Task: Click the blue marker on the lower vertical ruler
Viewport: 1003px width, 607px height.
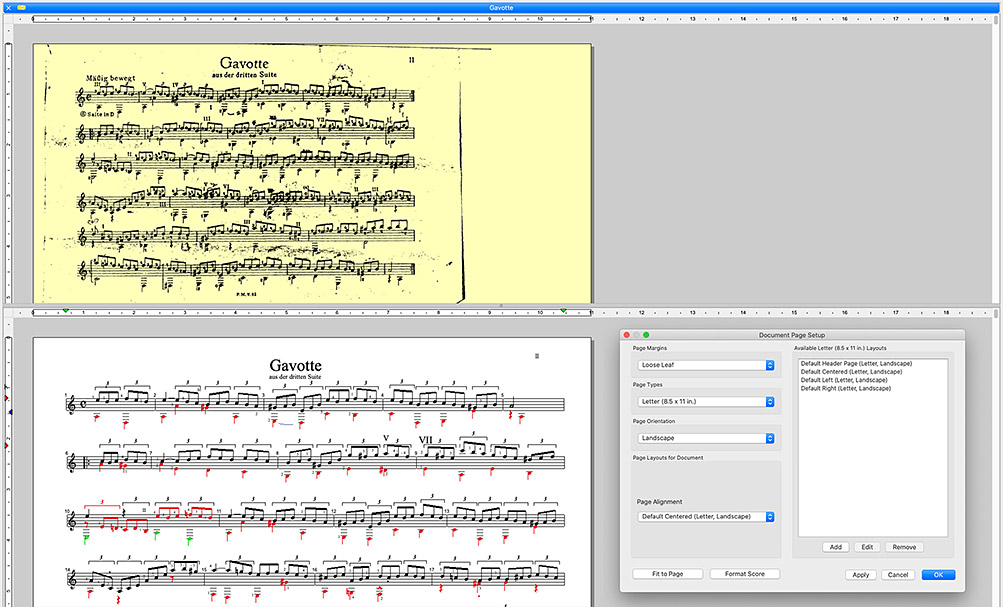Action: tap(10, 412)
